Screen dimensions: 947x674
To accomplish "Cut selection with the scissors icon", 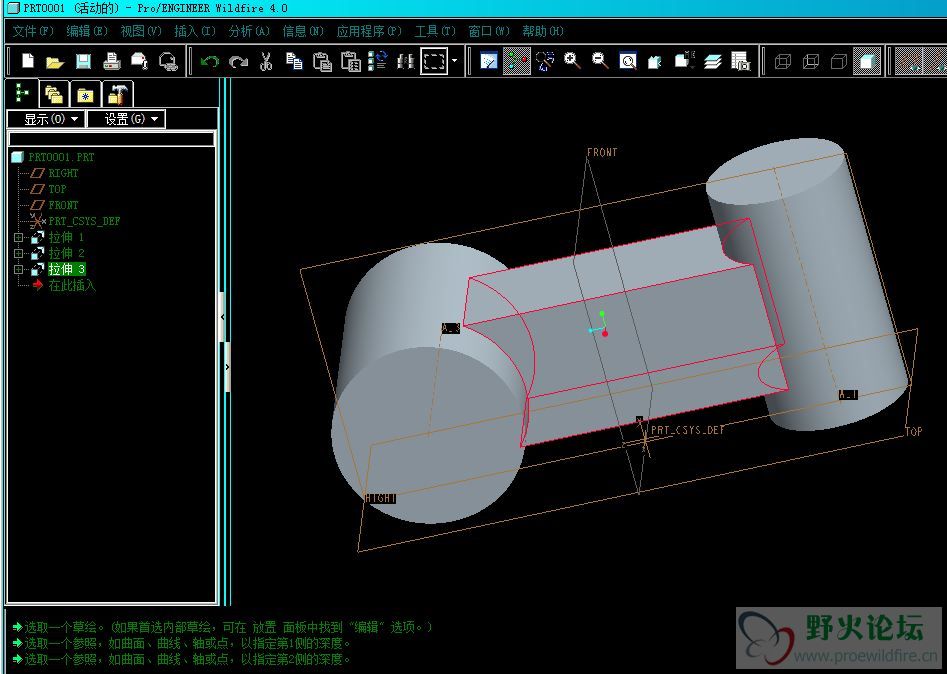I will point(266,61).
